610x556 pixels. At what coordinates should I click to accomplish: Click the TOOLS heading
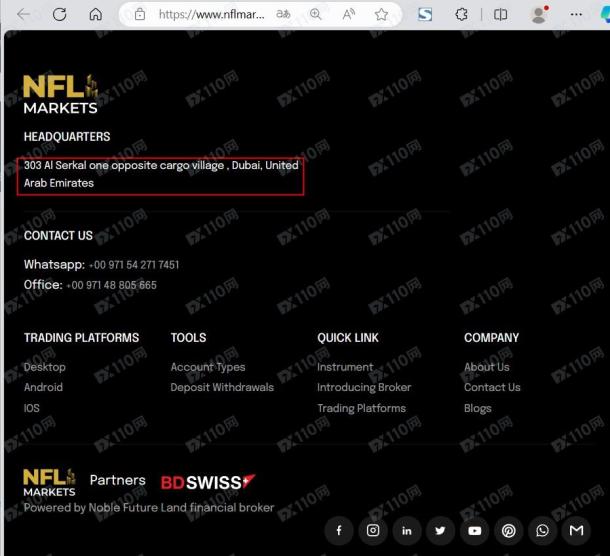tap(188, 337)
